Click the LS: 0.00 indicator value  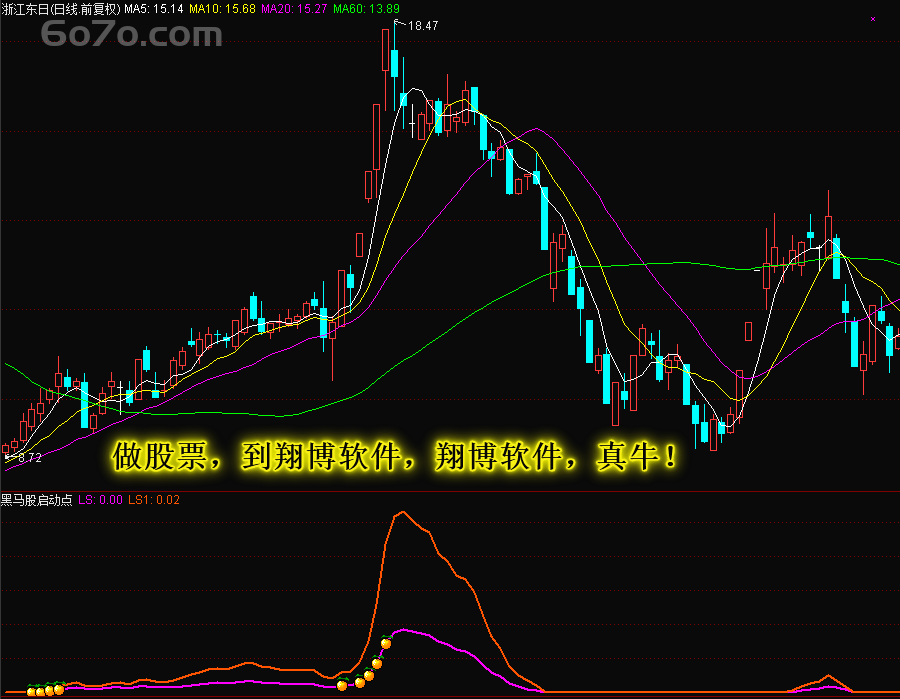pyautogui.click(x=100, y=500)
